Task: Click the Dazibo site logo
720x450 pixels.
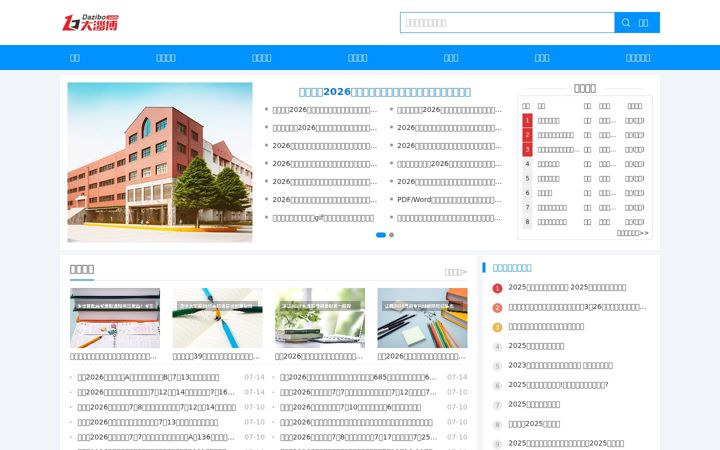Action: (90, 22)
